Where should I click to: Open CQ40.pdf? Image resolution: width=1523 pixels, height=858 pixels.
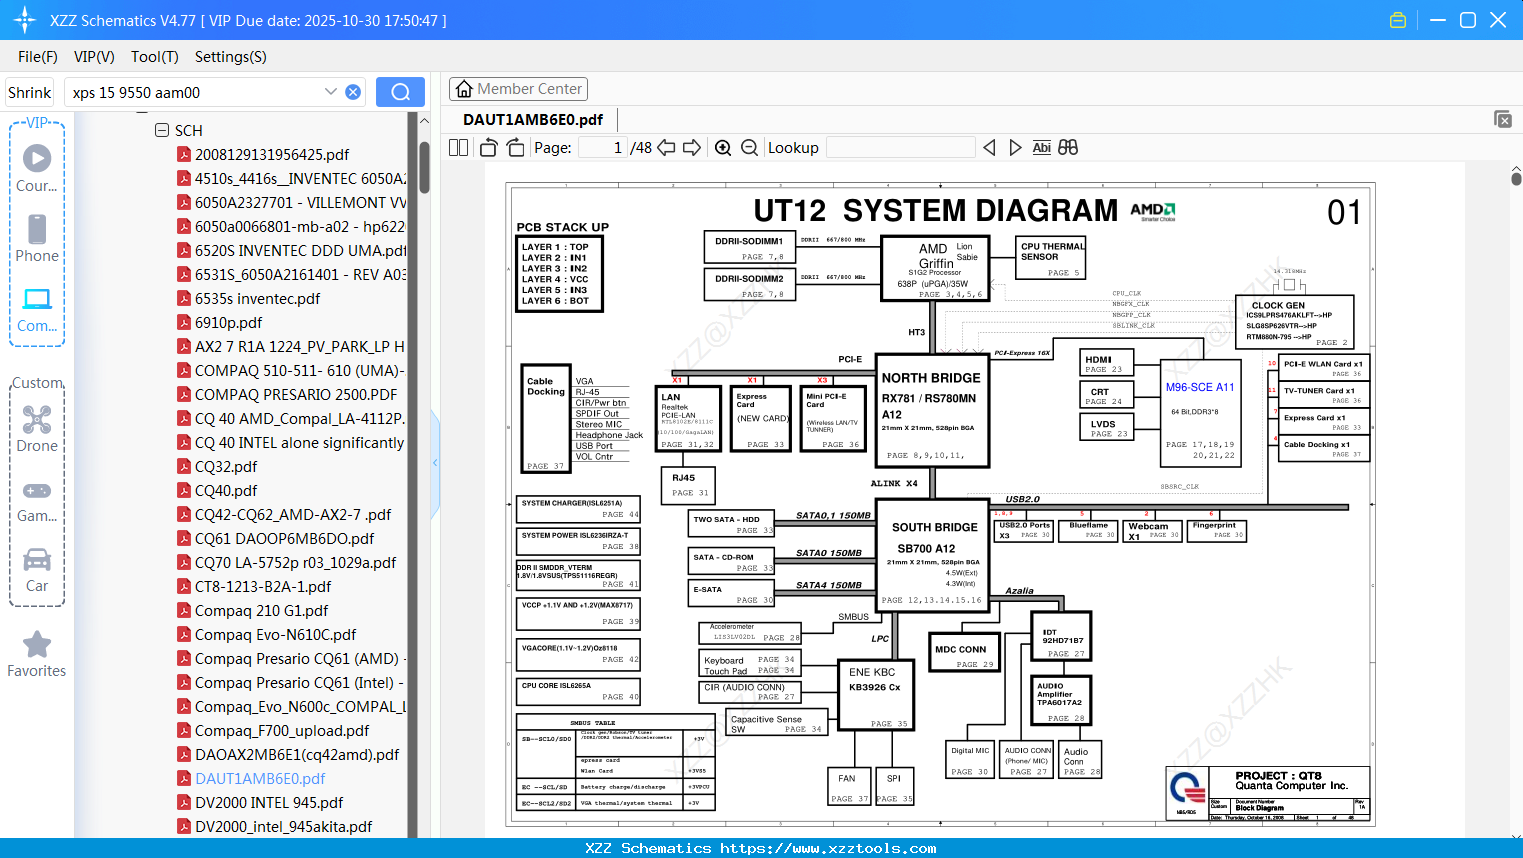tap(226, 491)
